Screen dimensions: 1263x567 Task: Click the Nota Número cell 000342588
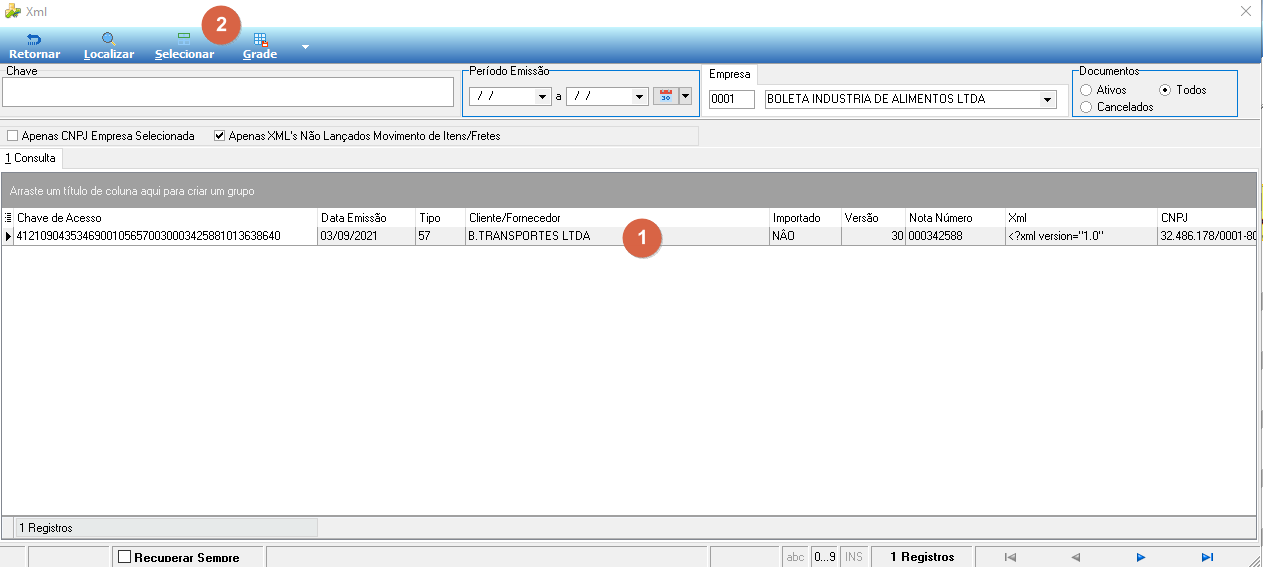coord(955,236)
